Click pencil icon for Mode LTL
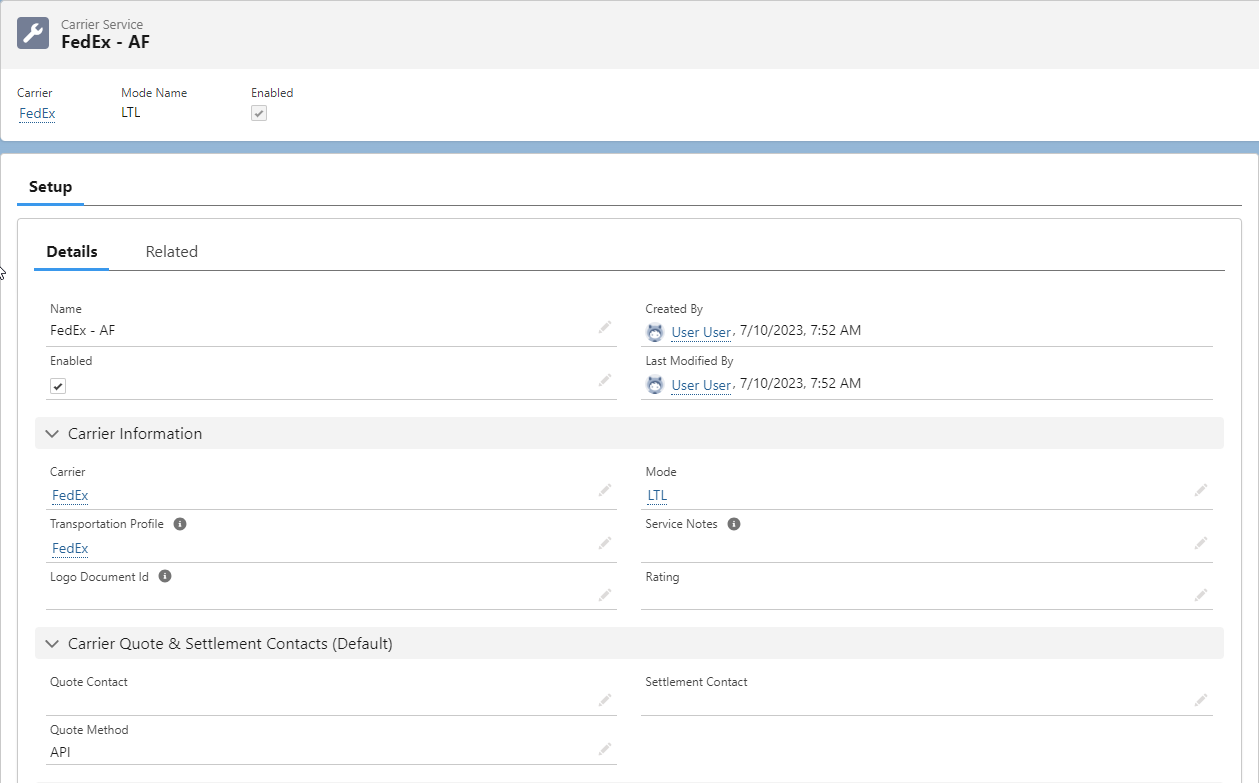Viewport: 1259px width, 783px height. point(1201,490)
